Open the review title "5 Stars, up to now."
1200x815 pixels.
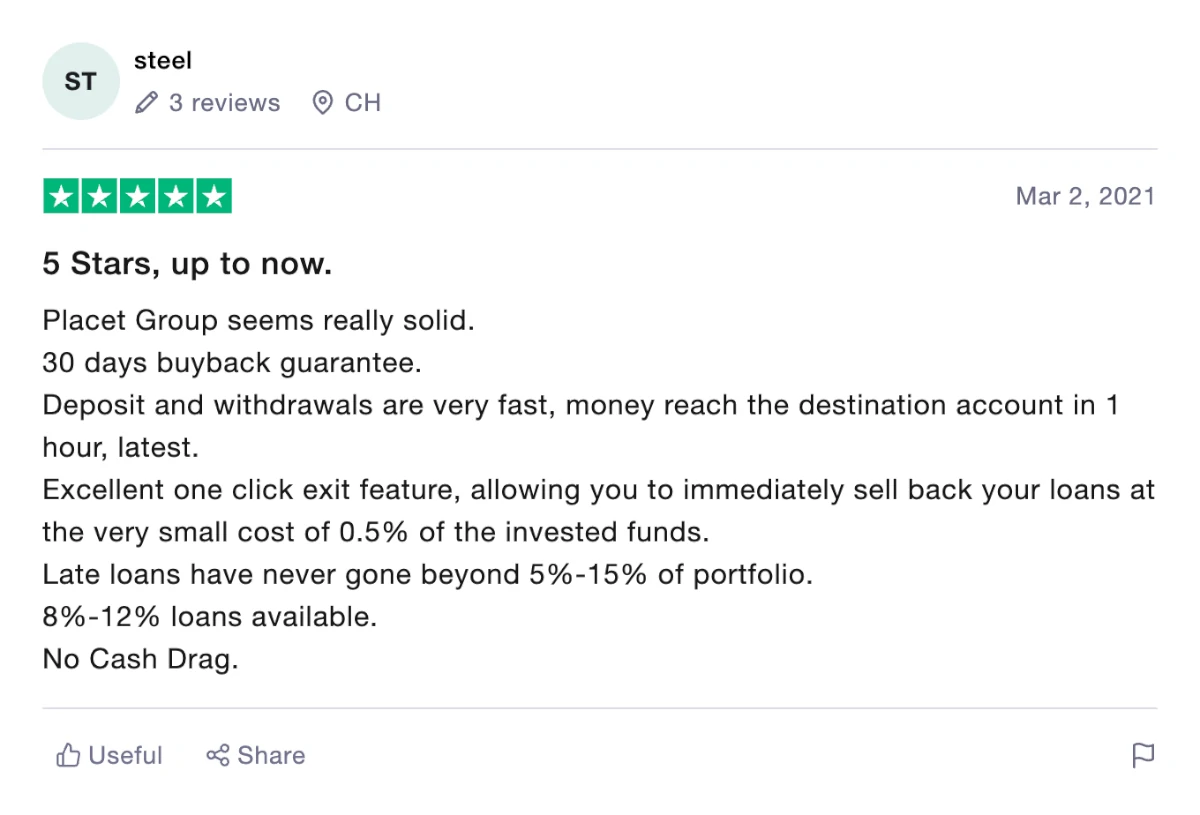pyautogui.click(x=187, y=264)
